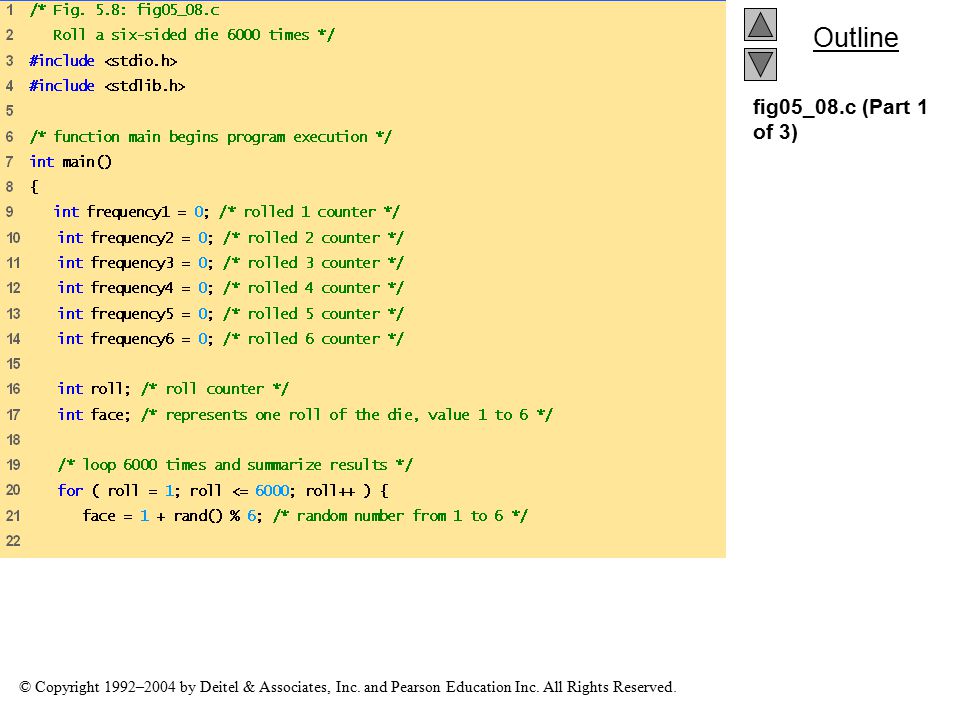Click the for loop statement on line 20
960x720 pixels.
[x=223, y=490]
